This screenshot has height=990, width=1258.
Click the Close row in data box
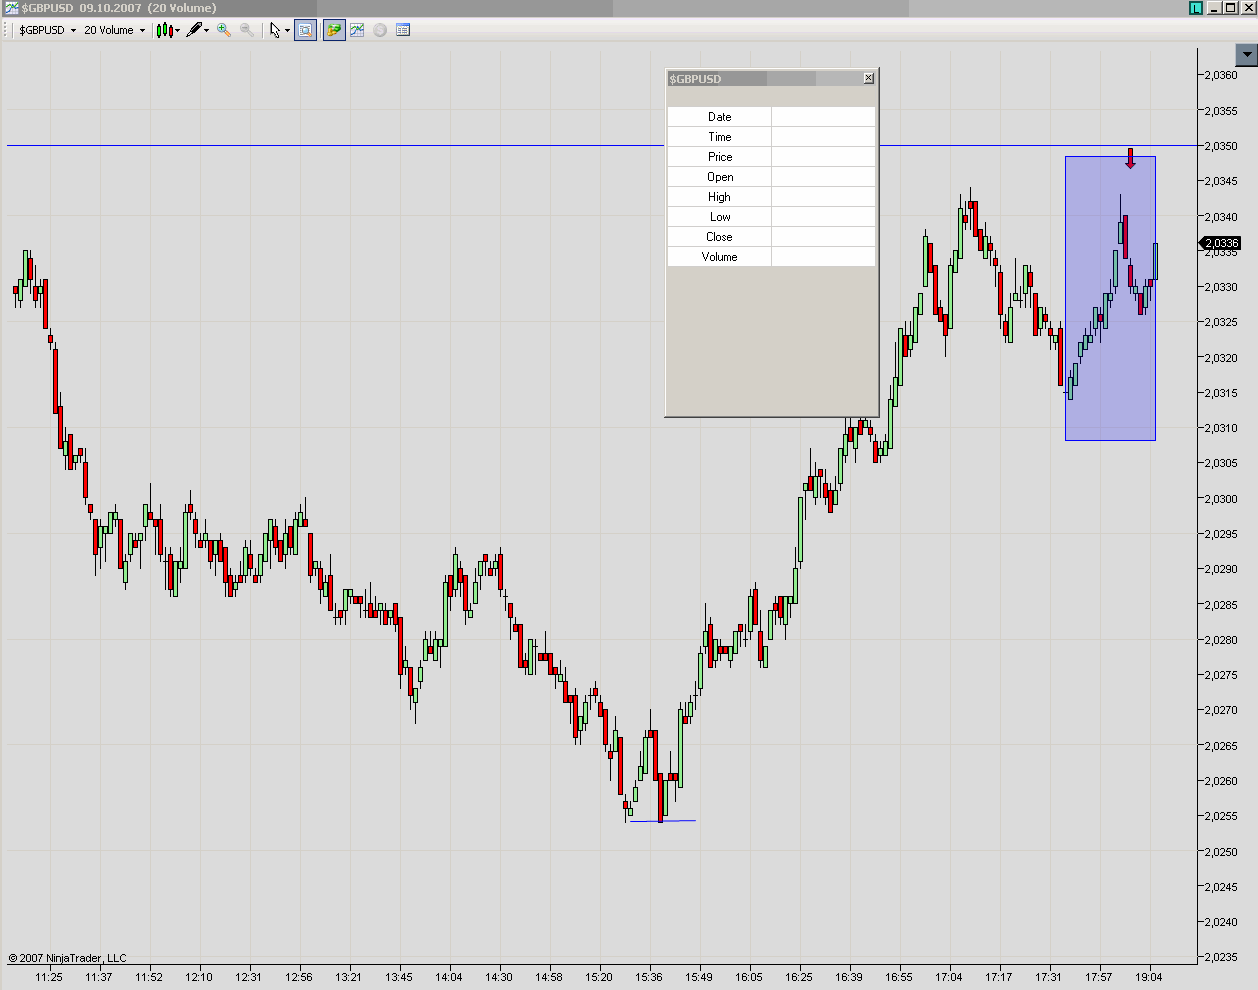tap(771, 237)
